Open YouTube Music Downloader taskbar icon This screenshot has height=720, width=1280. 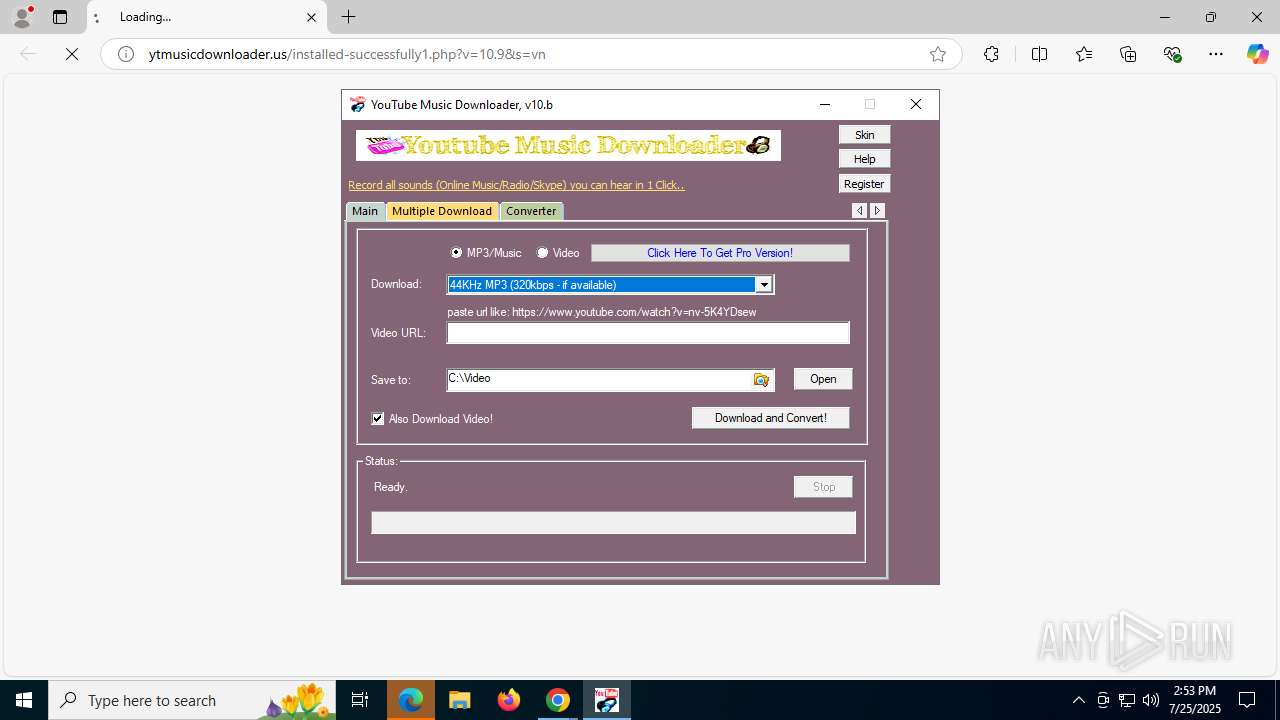tap(607, 700)
